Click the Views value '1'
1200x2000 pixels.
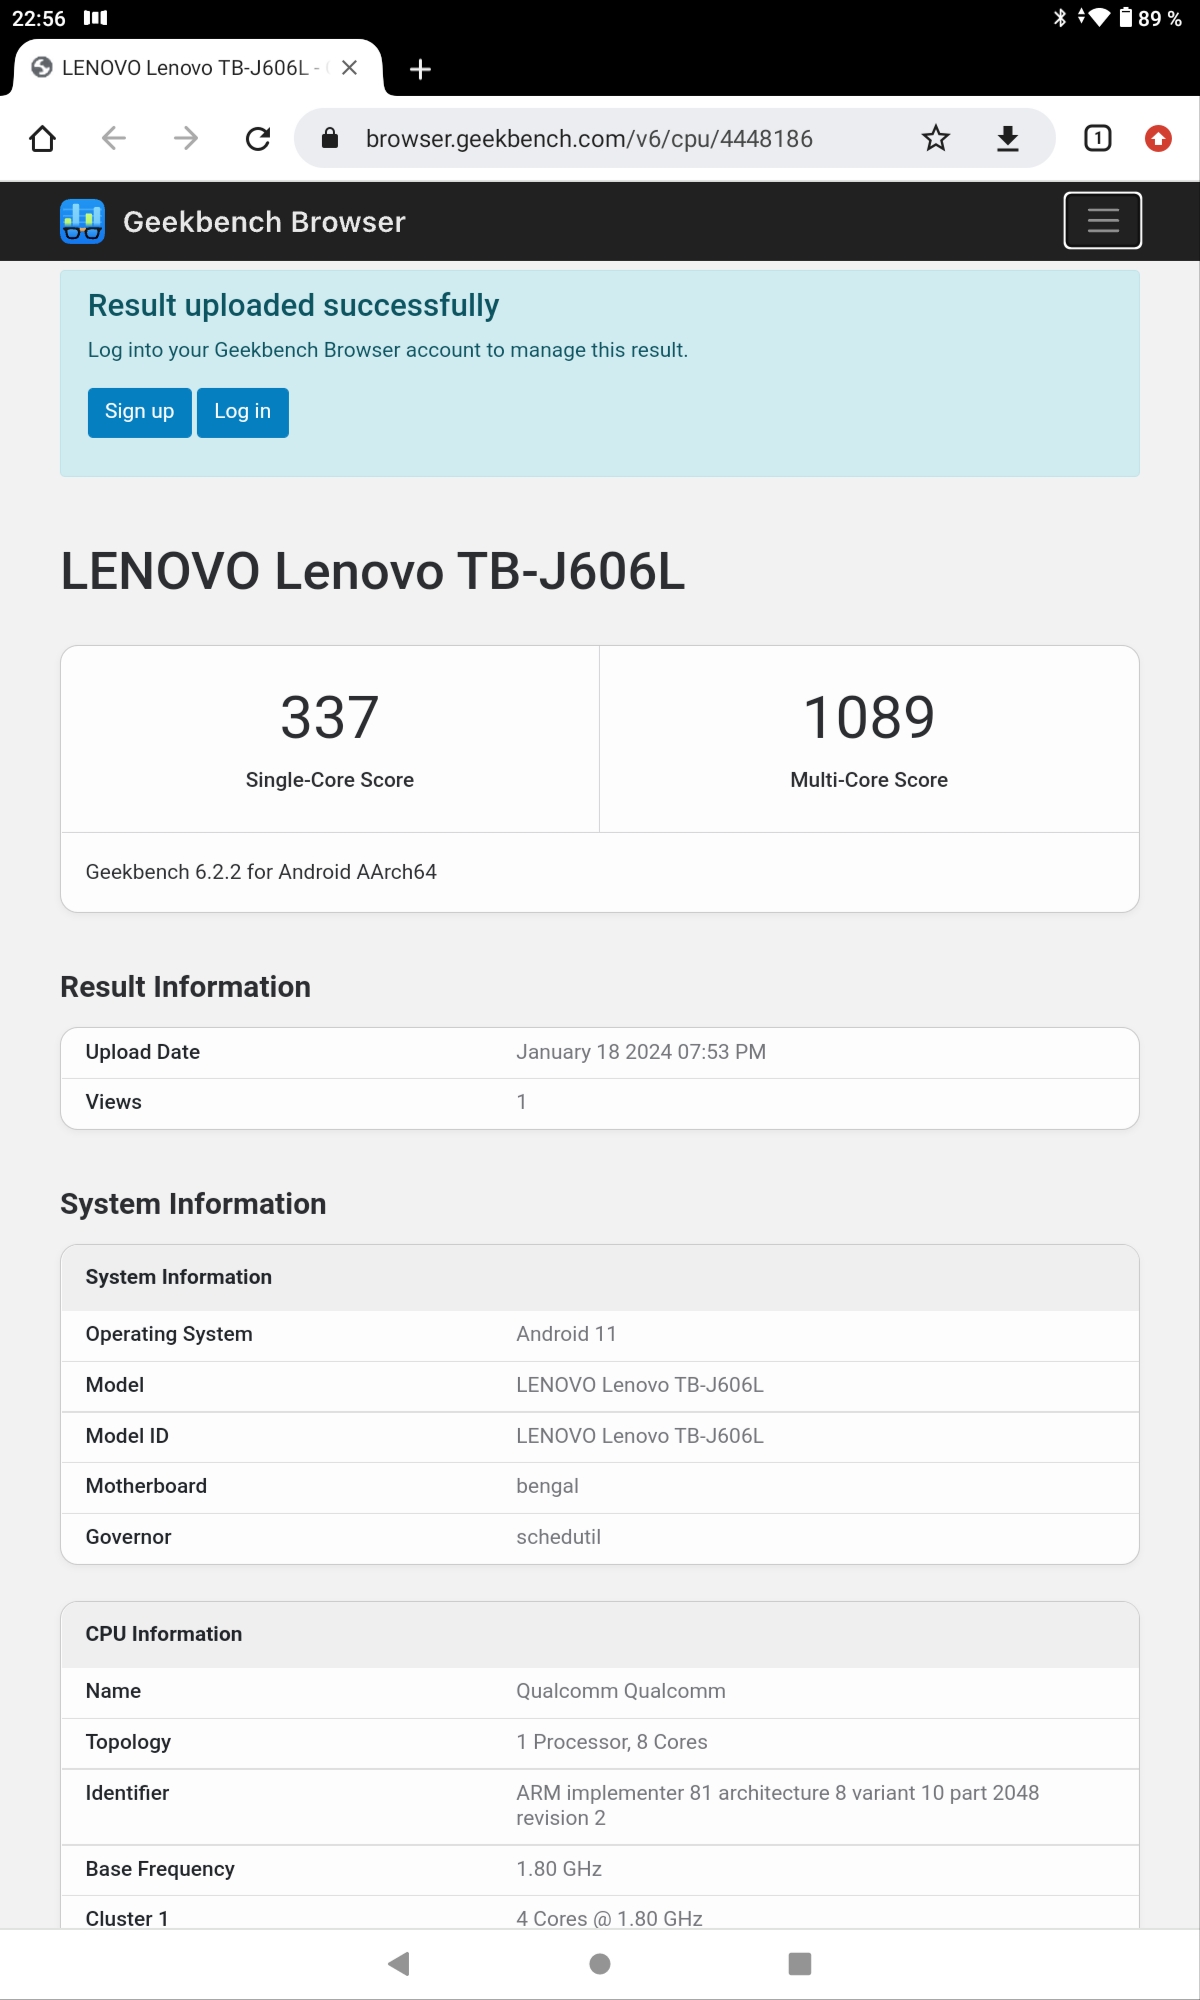[x=521, y=1102]
